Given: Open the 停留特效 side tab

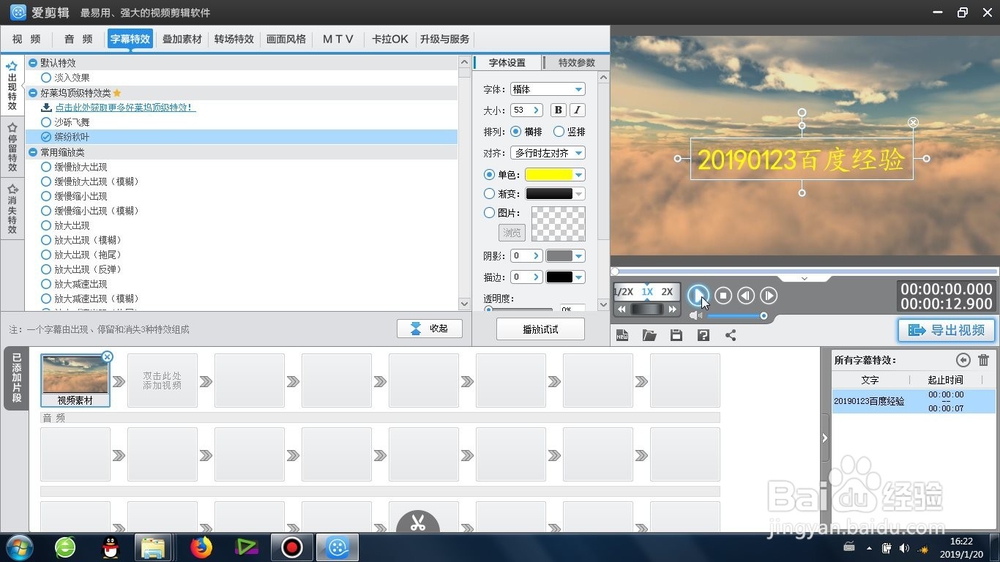Looking at the screenshot, I should coord(11,147).
